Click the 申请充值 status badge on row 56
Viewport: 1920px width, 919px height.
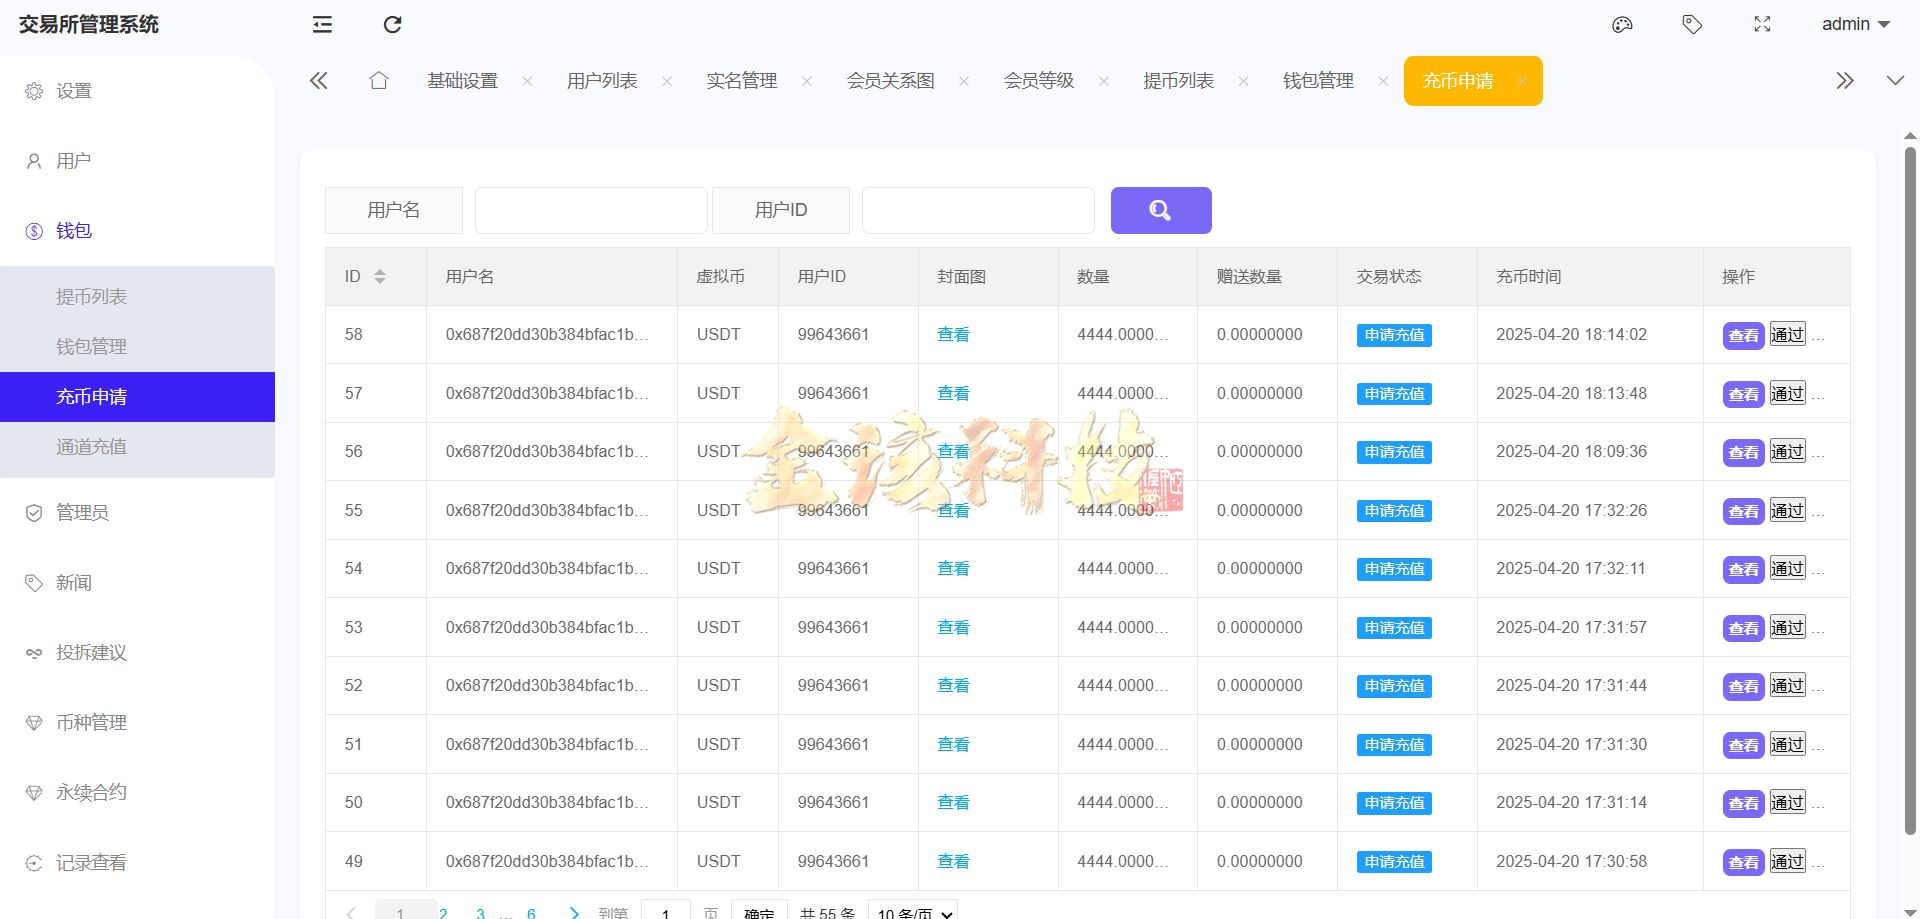1393,451
